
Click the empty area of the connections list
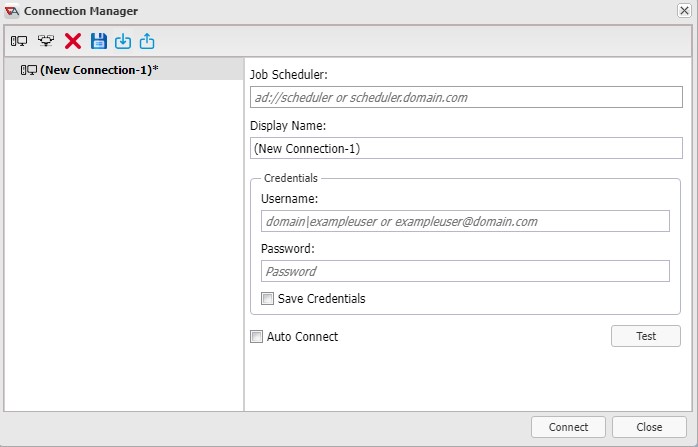124,245
